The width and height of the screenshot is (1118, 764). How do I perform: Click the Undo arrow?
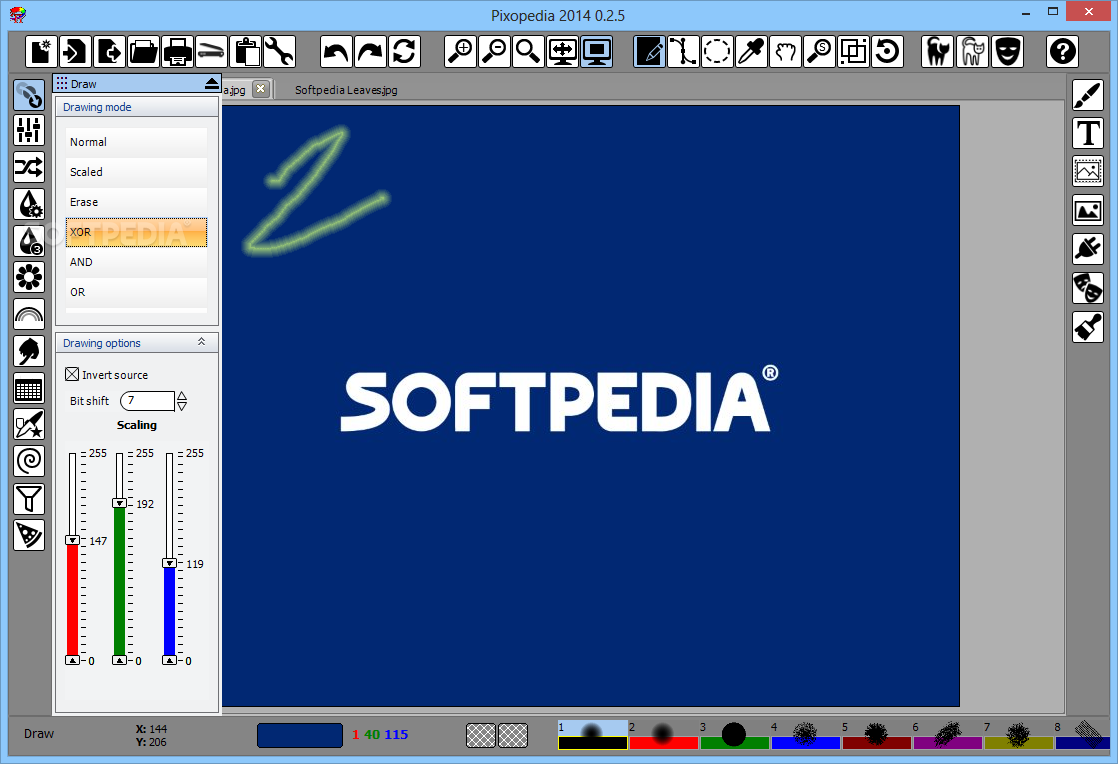pyautogui.click(x=336, y=51)
